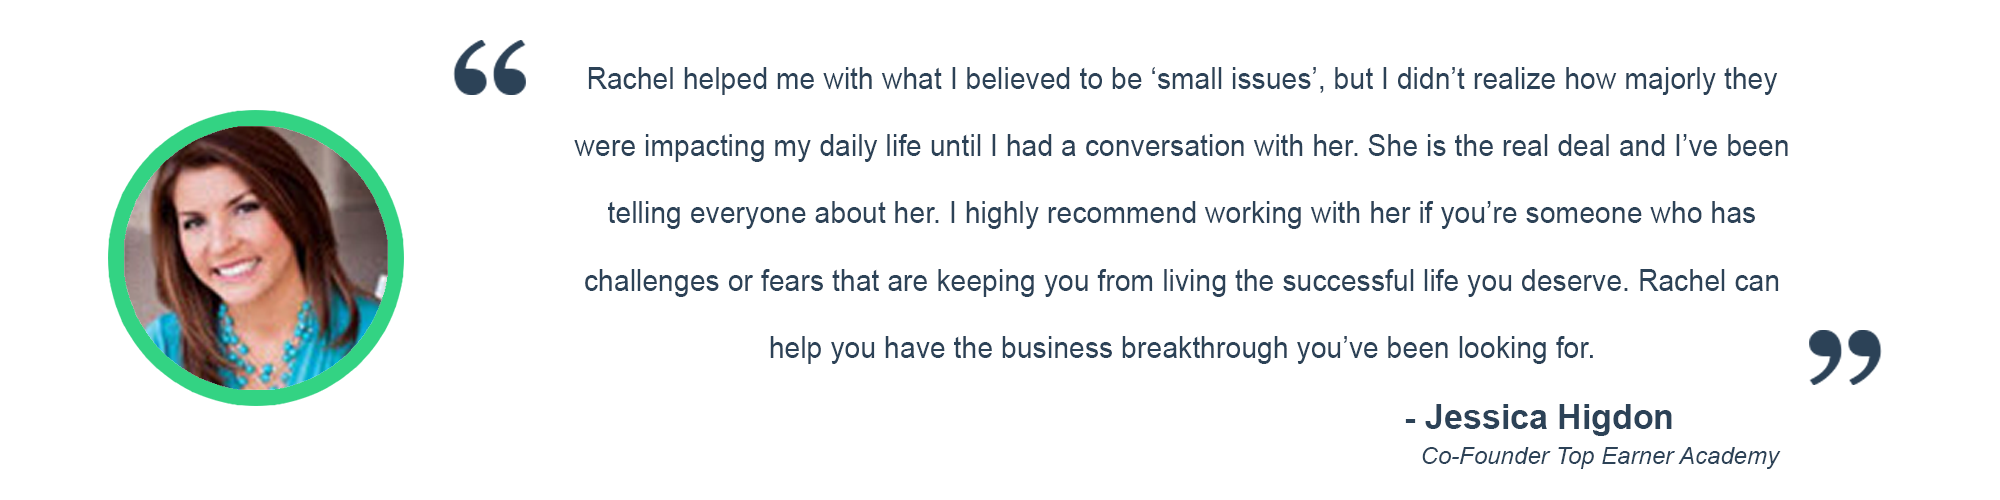
Task: Click 'Co-Founder Top Earner Academy' subtitle
Action: tap(1600, 456)
